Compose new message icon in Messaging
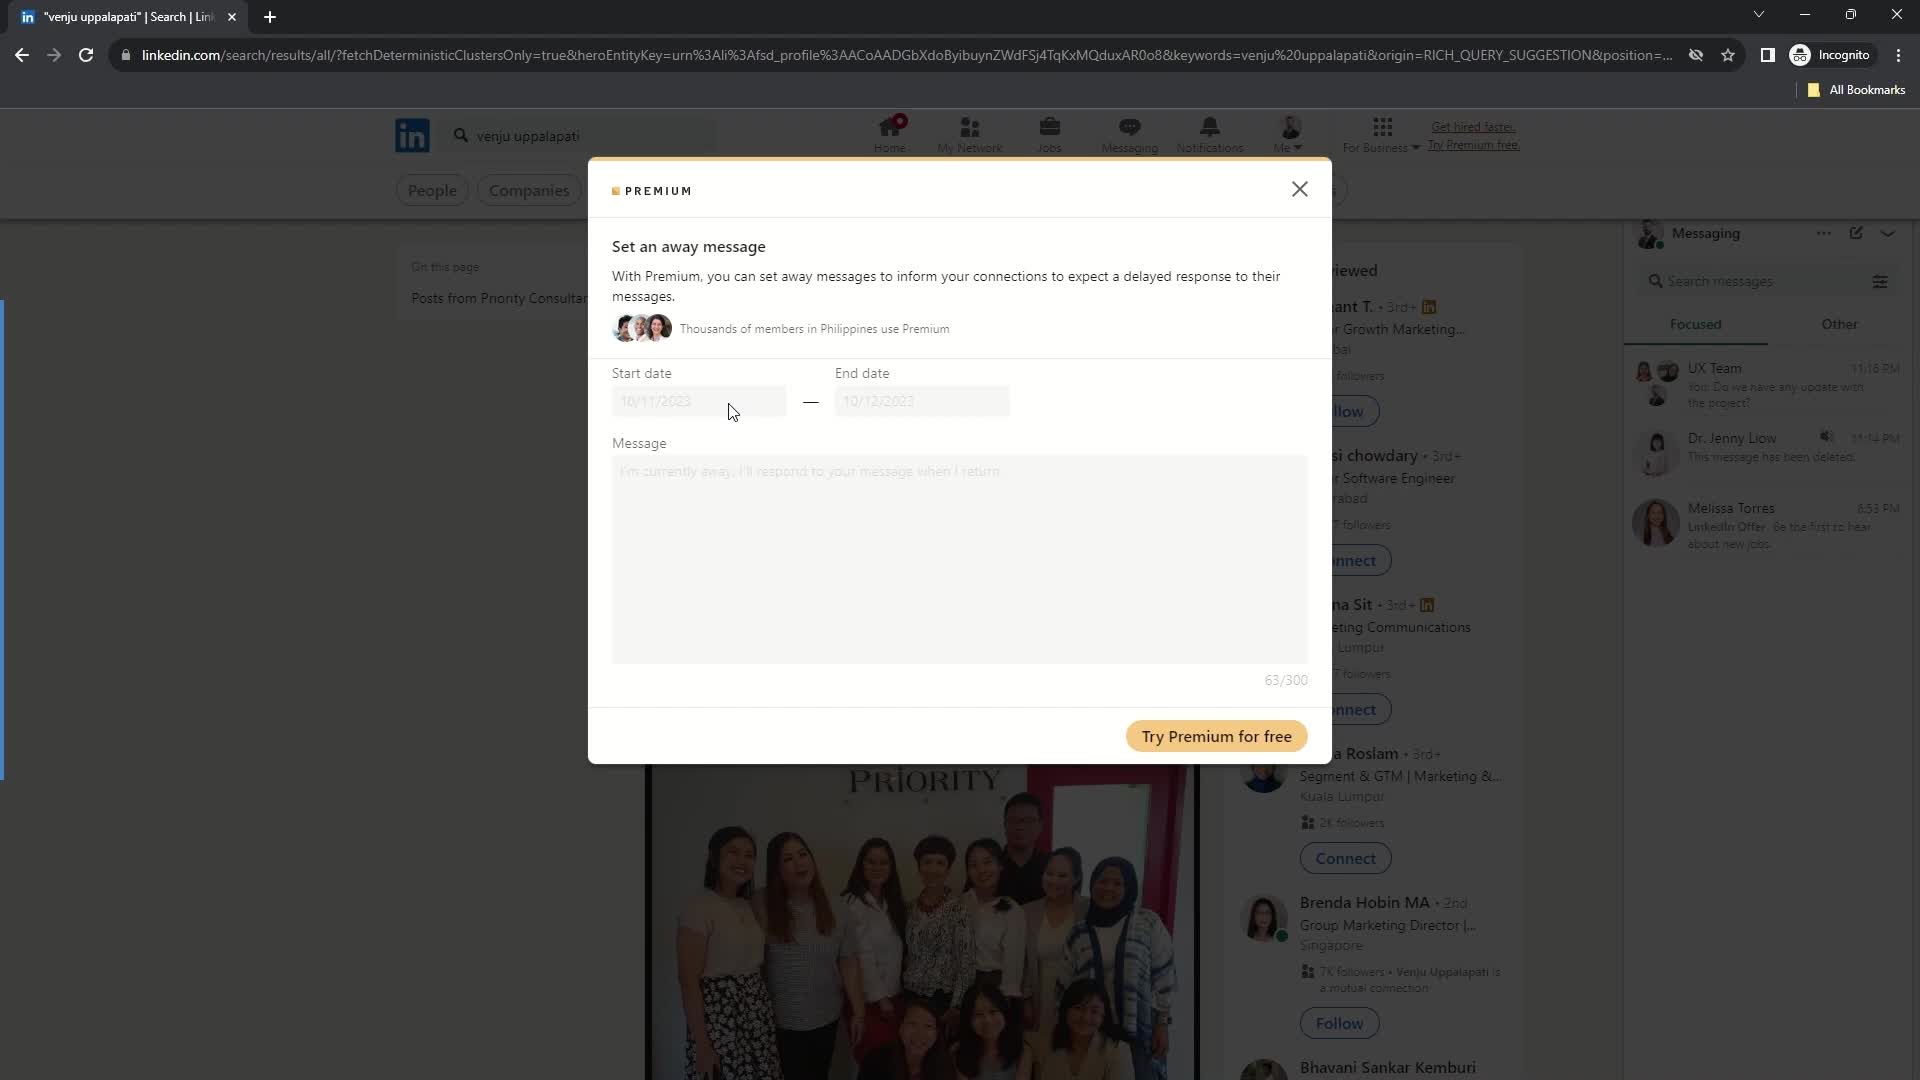 tap(1856, 233)
